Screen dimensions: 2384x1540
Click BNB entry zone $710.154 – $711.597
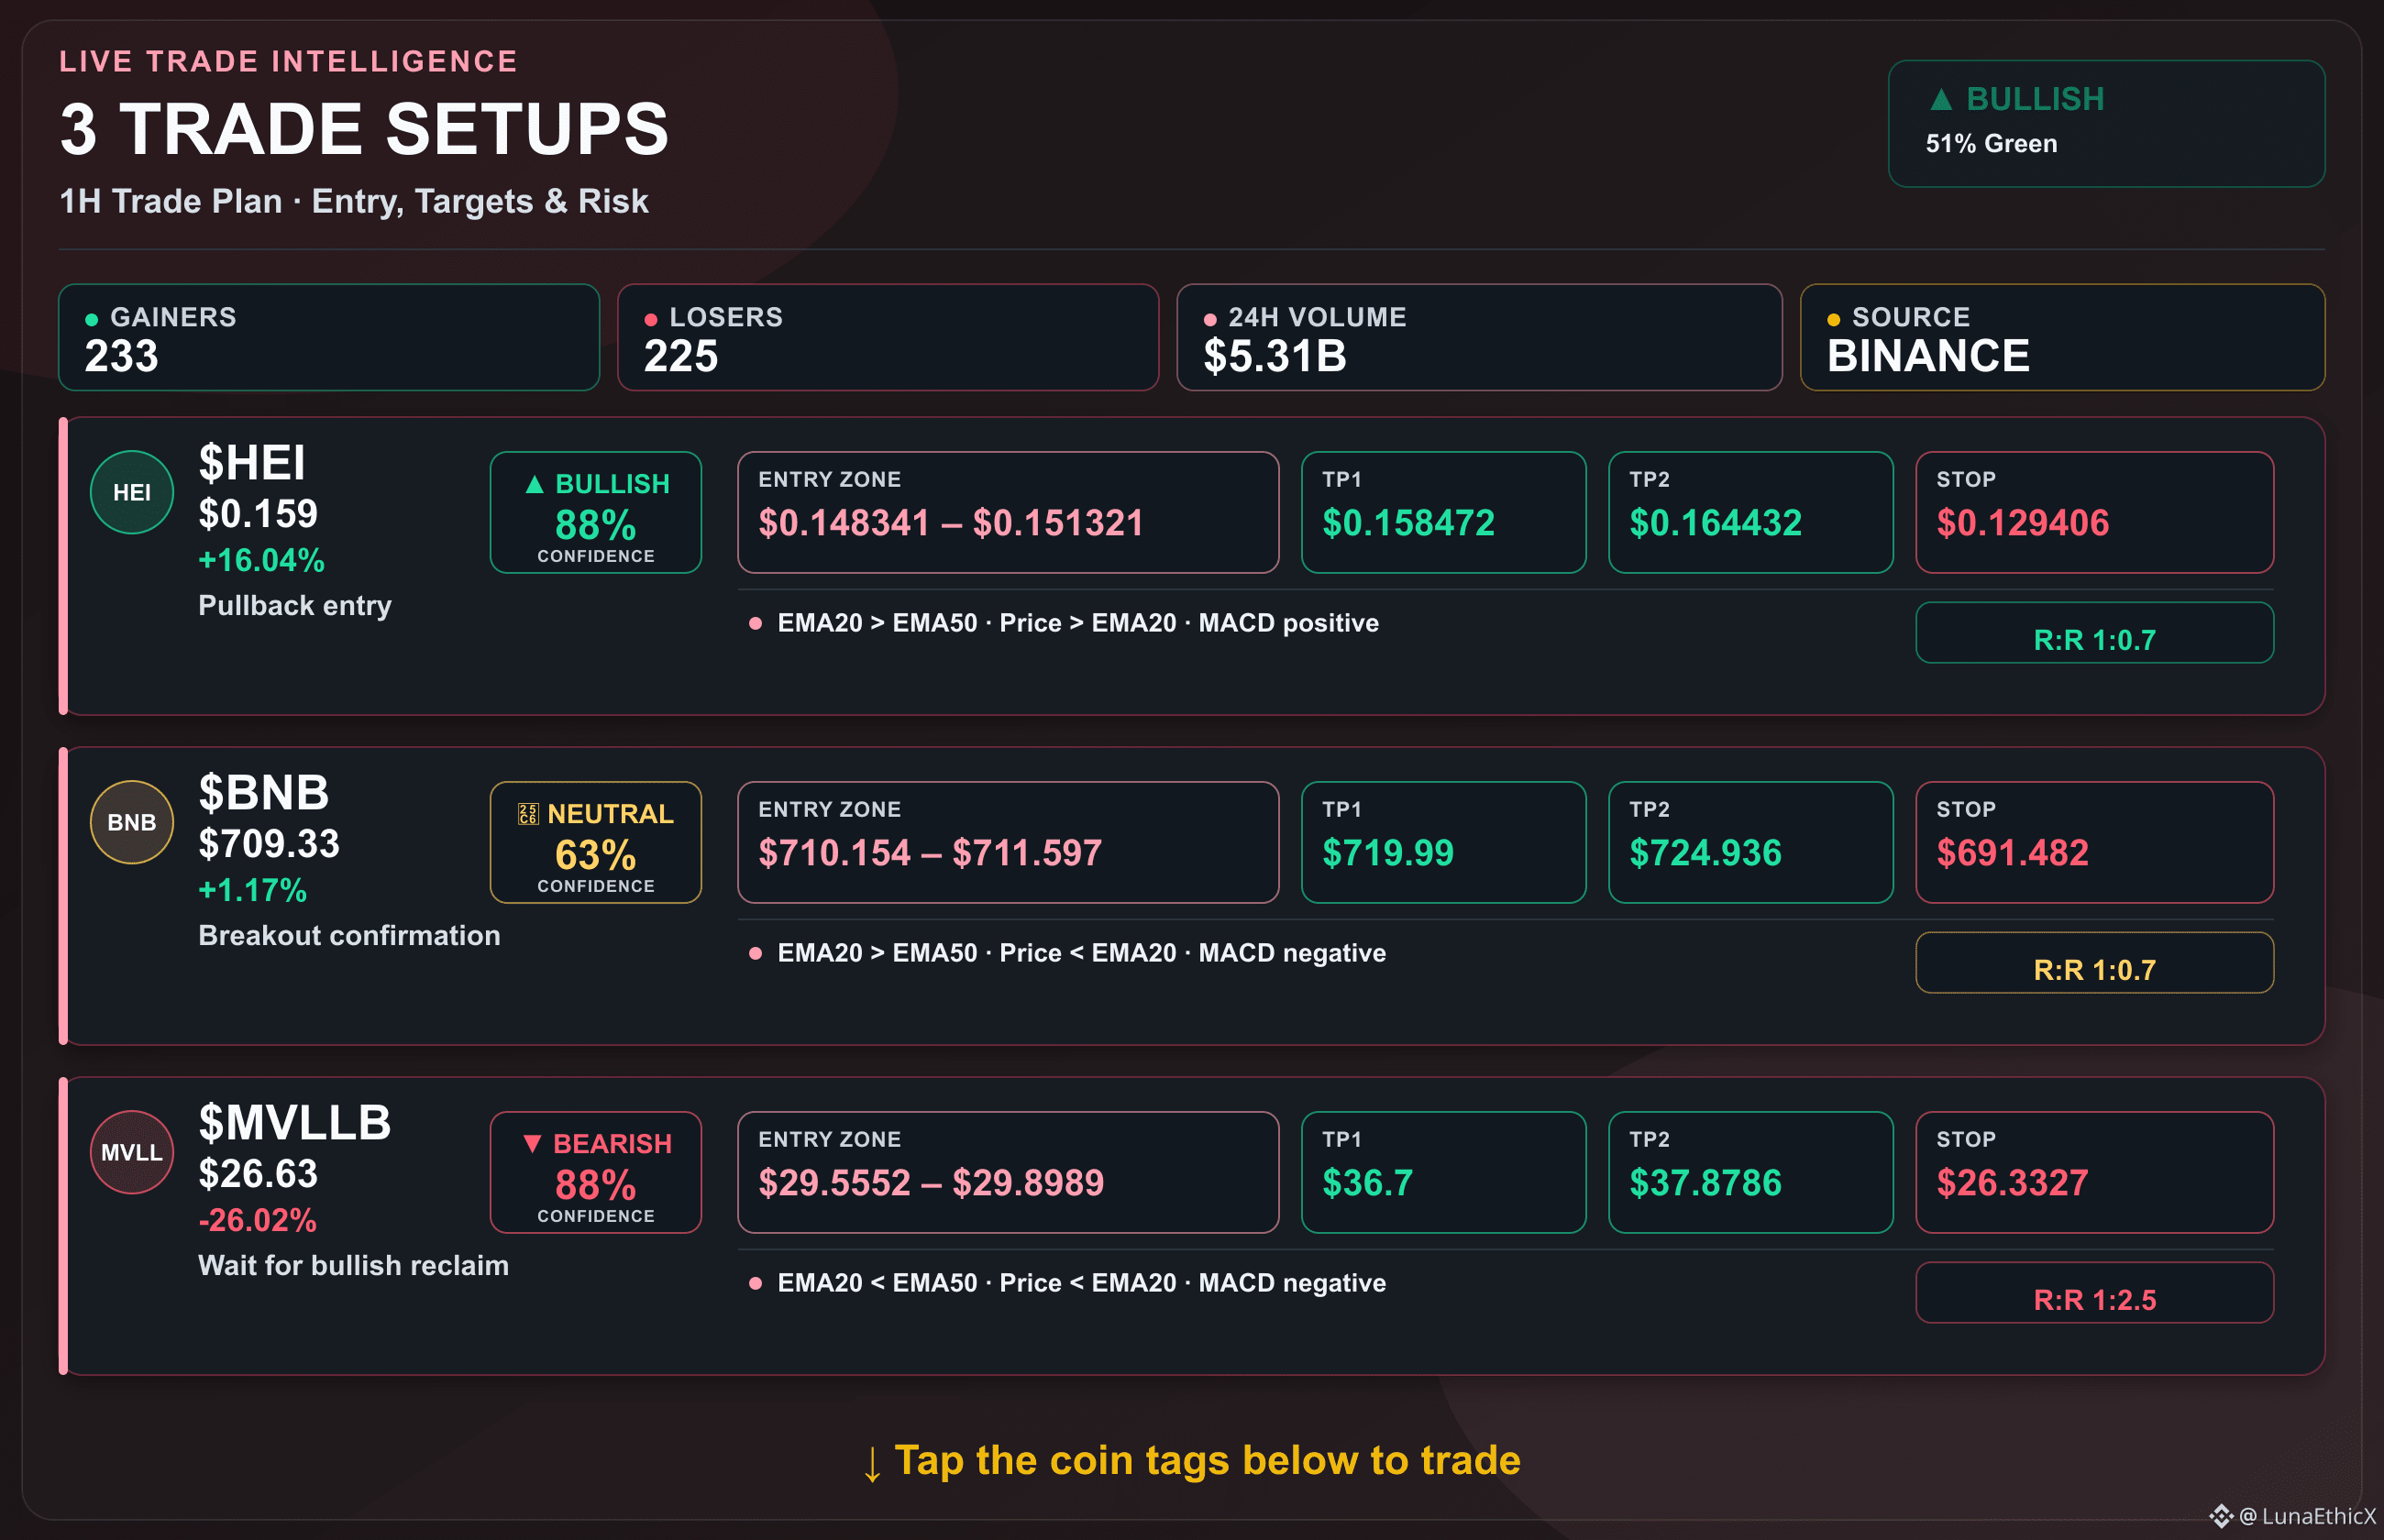930,853
